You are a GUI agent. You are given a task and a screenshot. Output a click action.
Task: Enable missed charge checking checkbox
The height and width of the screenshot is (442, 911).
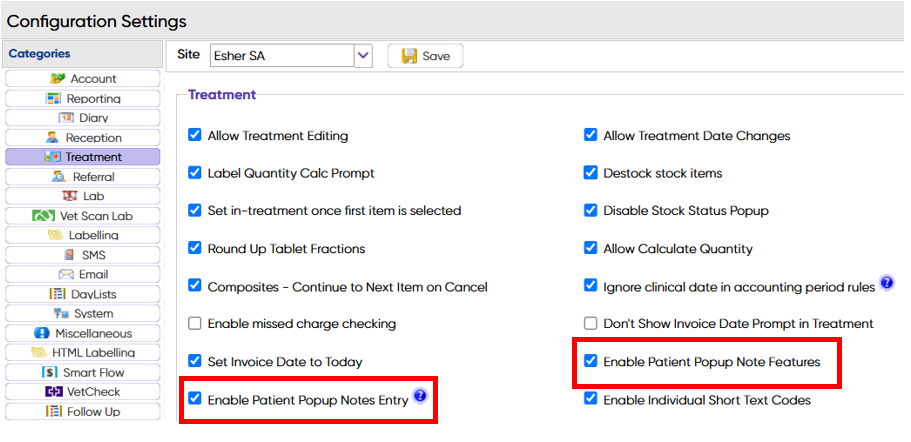click(x=195, y=324)
